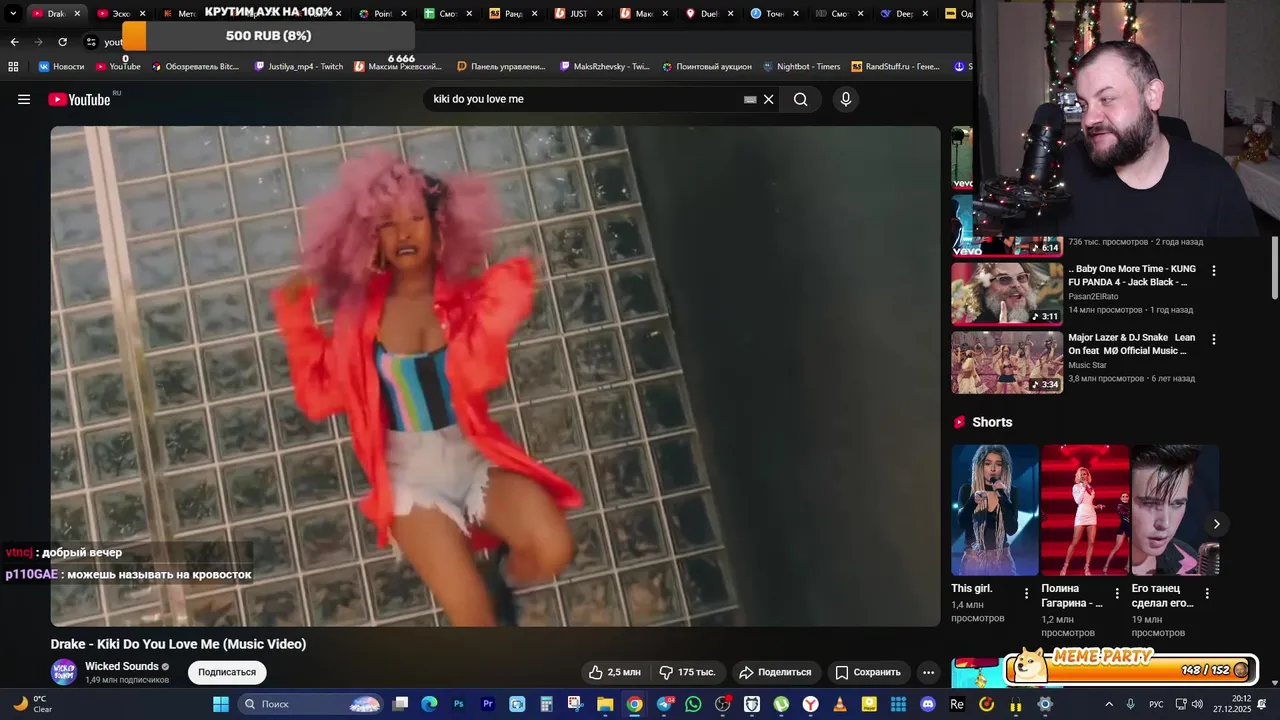Image resolution: width=1280 pixels, height=720 pixels.
Task: Subscribe using the Подписаться button
Action: [227, 672]
